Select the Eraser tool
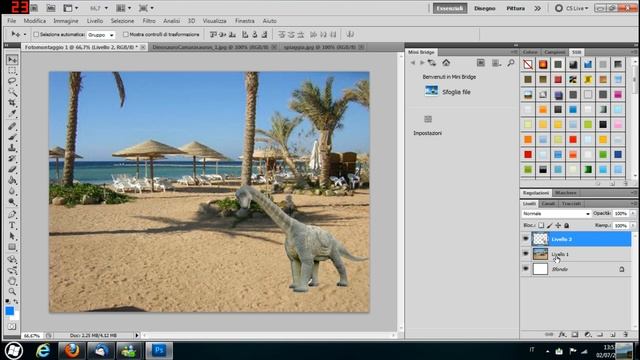640x360 pixels. pos(12,169)
